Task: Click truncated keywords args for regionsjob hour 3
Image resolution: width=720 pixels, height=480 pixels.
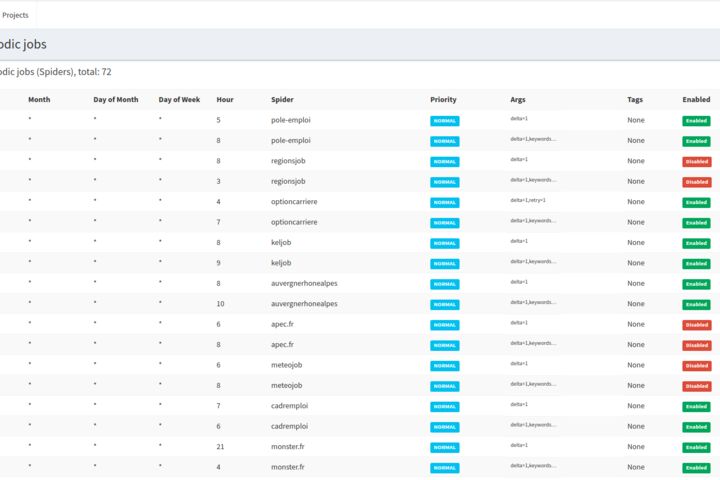Action: (533, 180)
